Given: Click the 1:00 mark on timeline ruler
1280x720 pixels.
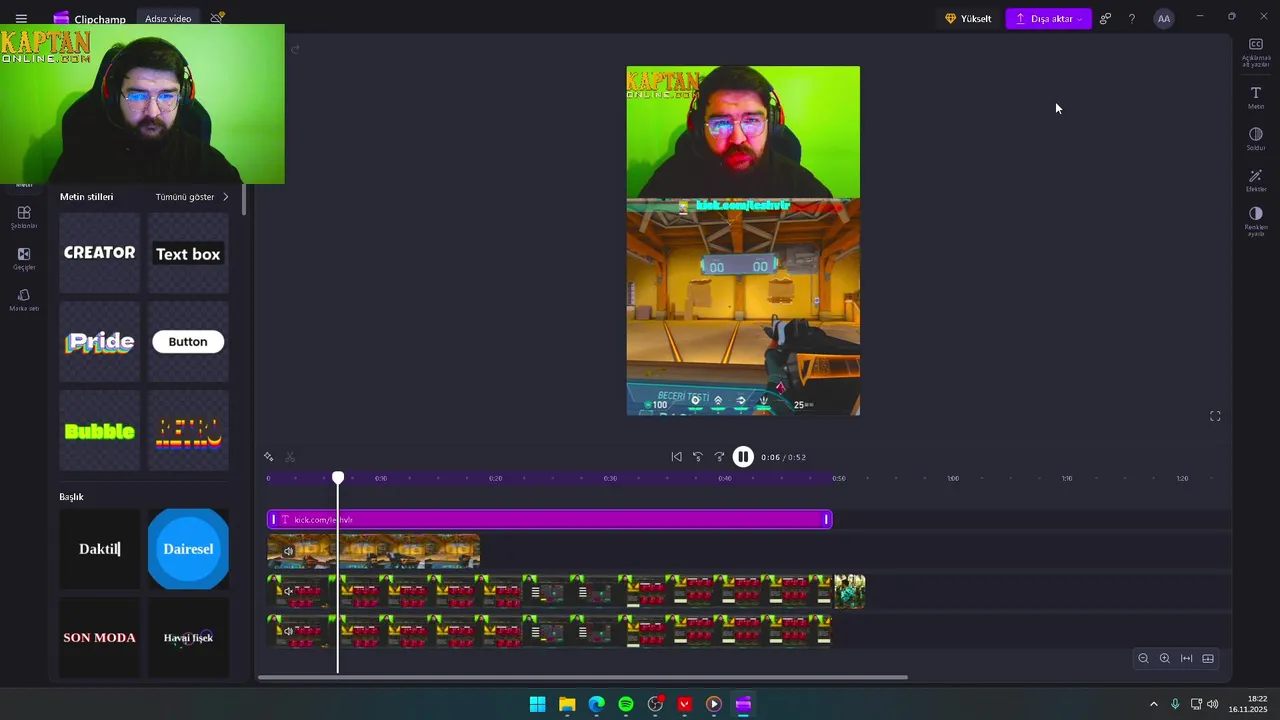Looking at the screenshot, I should (953, 478).
